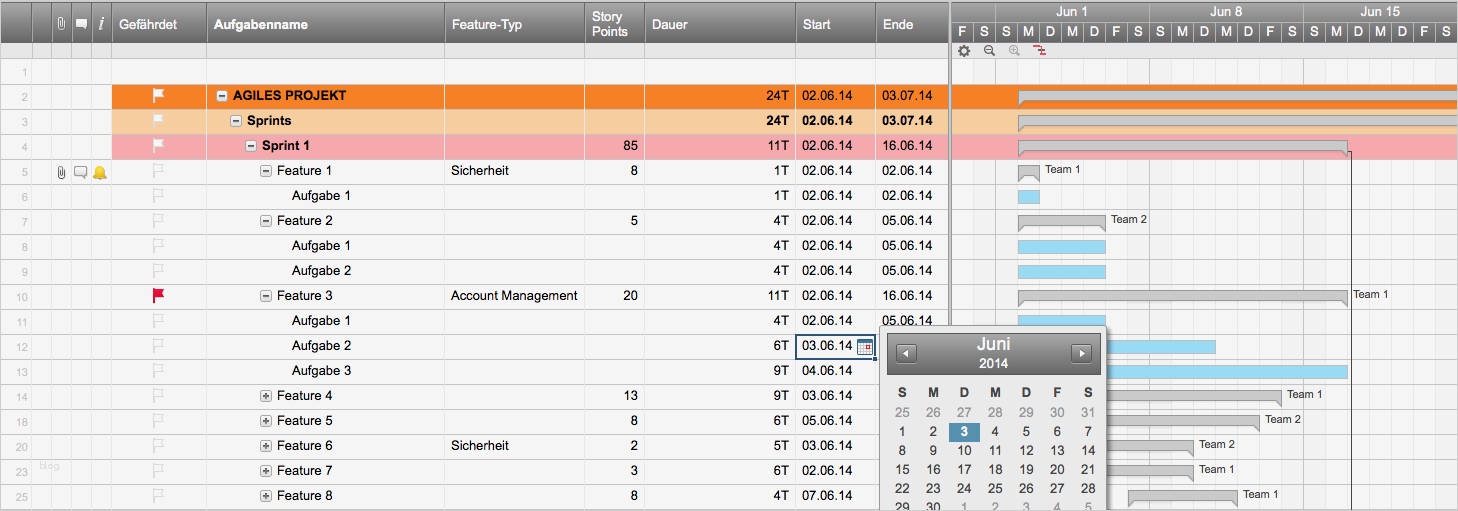
Task: Toggle the at-risk flag for Feature 6
Action: point(158,446)
